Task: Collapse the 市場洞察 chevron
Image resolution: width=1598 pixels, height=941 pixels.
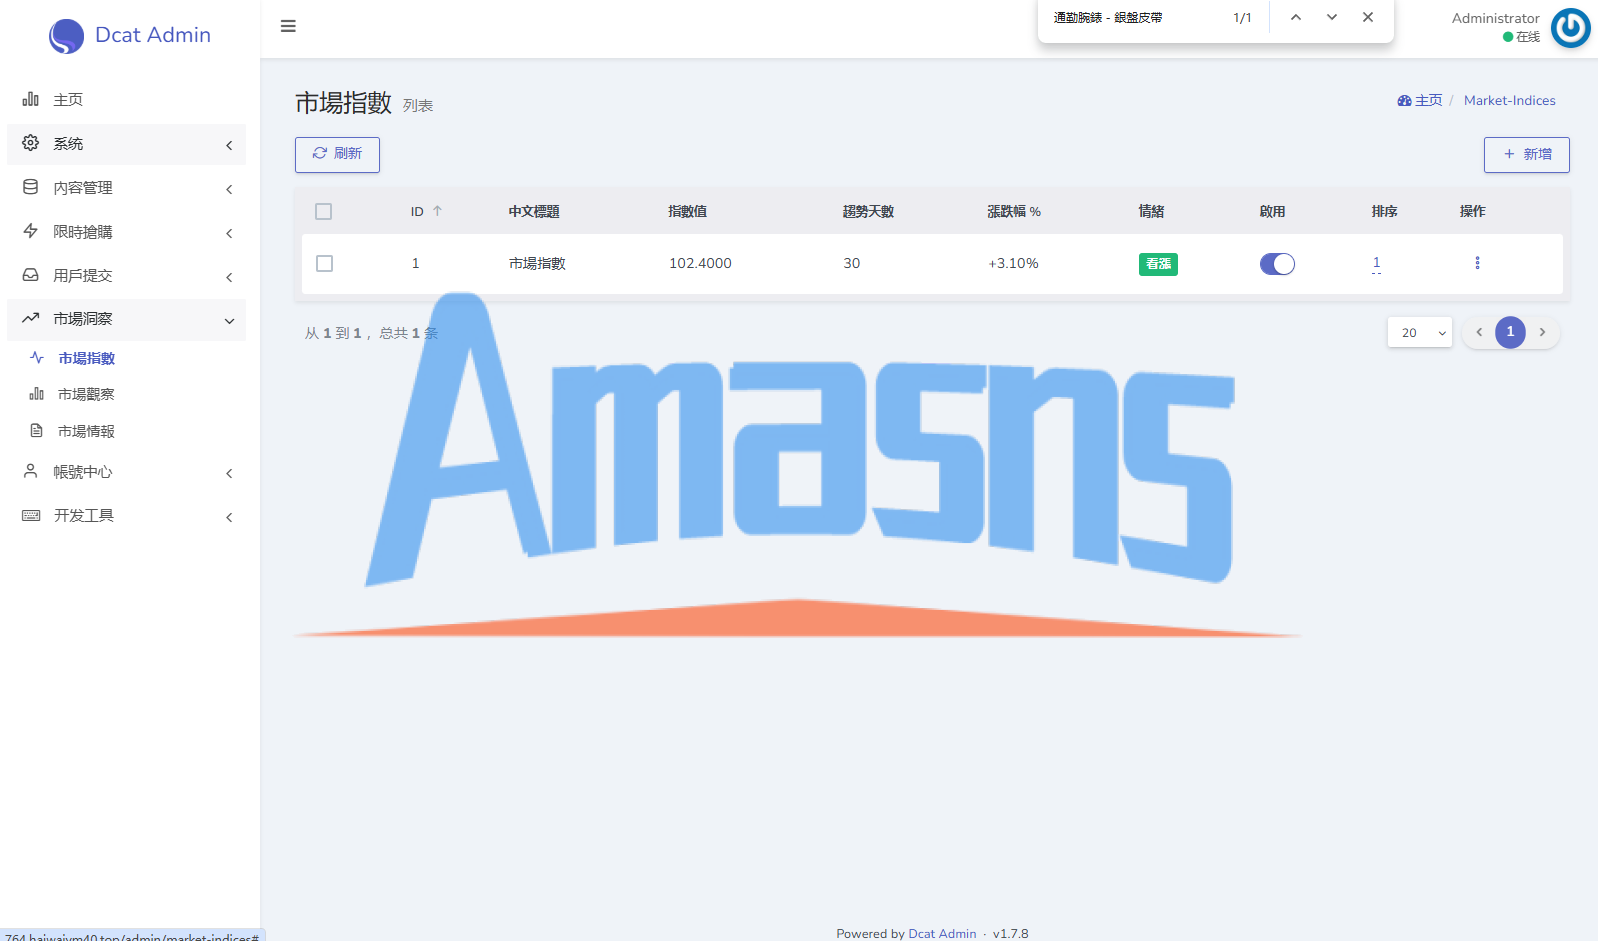Action: pos(229,321)
